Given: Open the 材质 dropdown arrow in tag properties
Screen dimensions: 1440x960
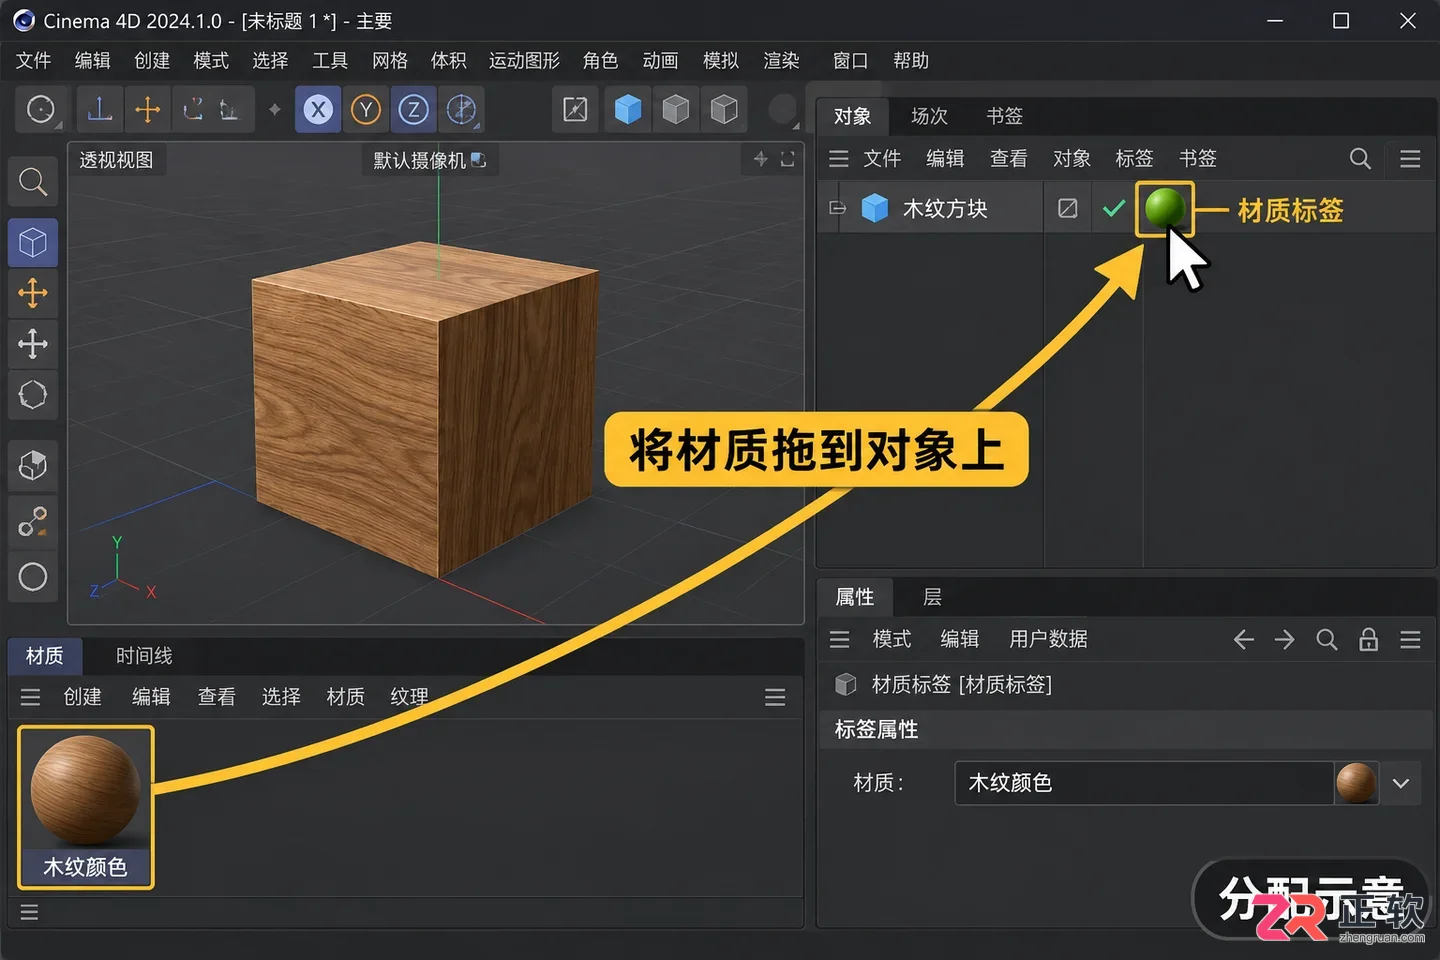Looking at the screenshot, I should (x=1401, y=783).
